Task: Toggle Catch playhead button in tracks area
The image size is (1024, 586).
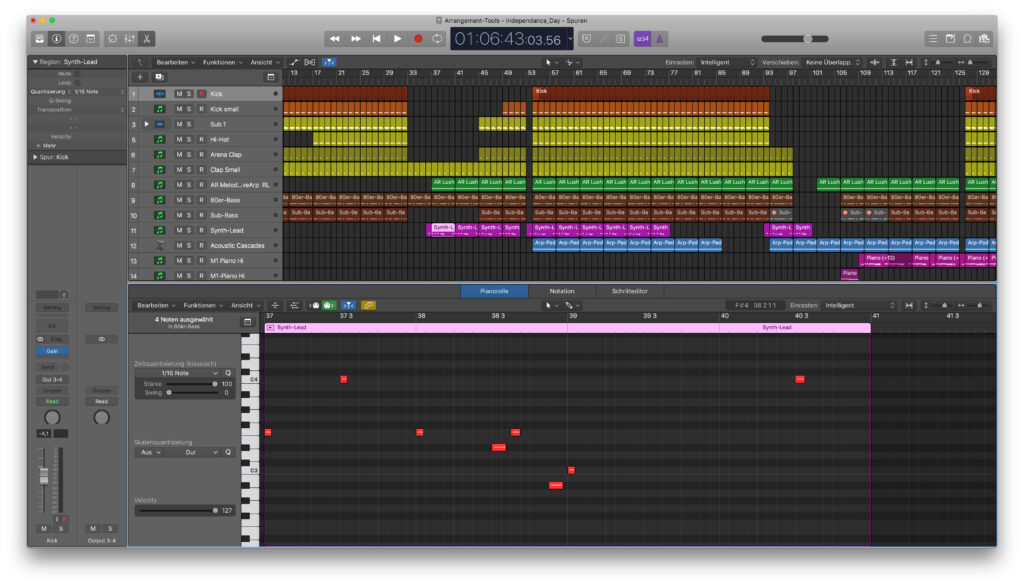Action: tap(329, 63)
